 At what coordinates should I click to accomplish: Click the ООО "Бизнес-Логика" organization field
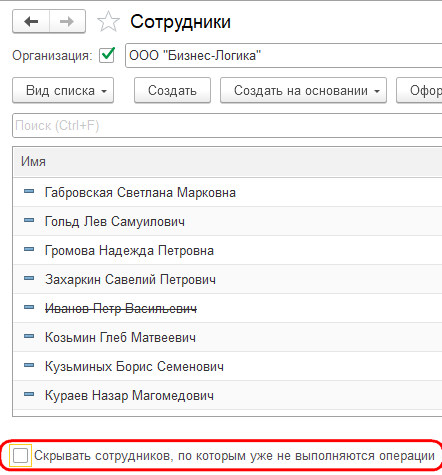284,55
